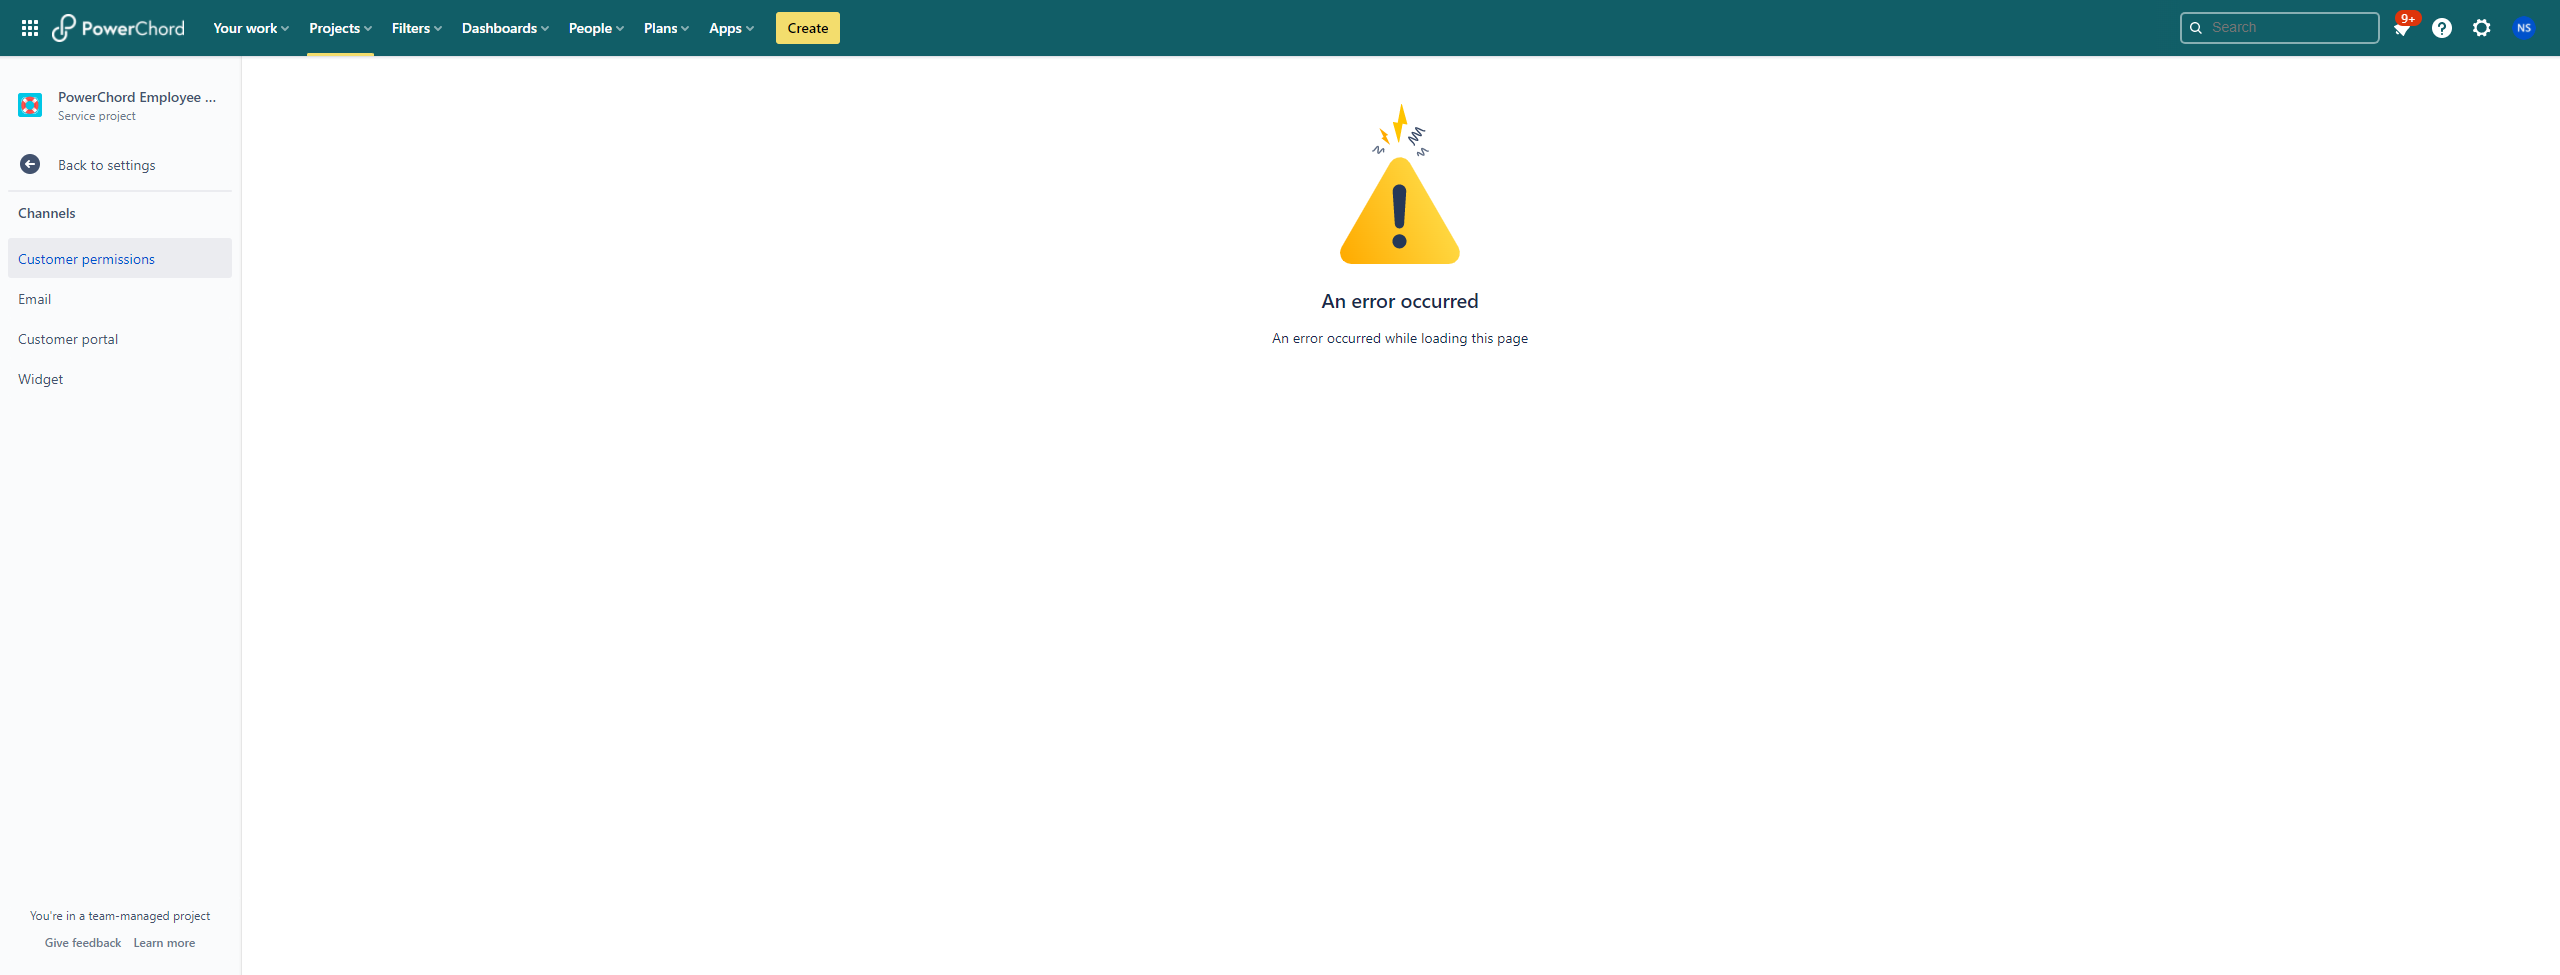Click the Give feedback link
Image resolution: width=2560 pixels, height=975 pixels.
tap(83, 943)
